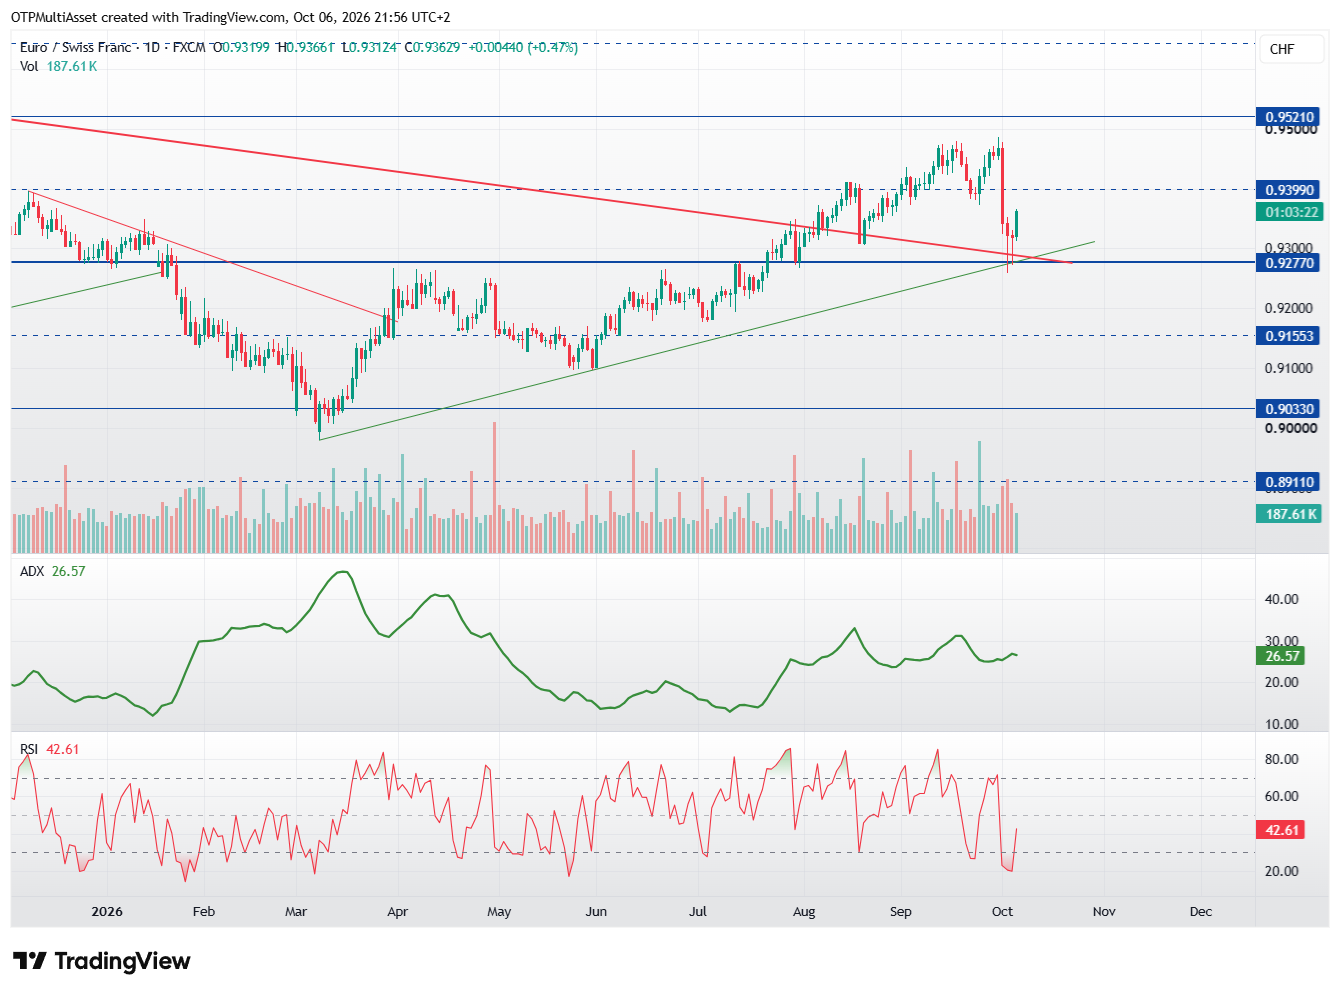The width and height of the screenshot is (1340, 995).
Task: Click the ADX 26.57 indicator legend
Action: click(53, 571)
